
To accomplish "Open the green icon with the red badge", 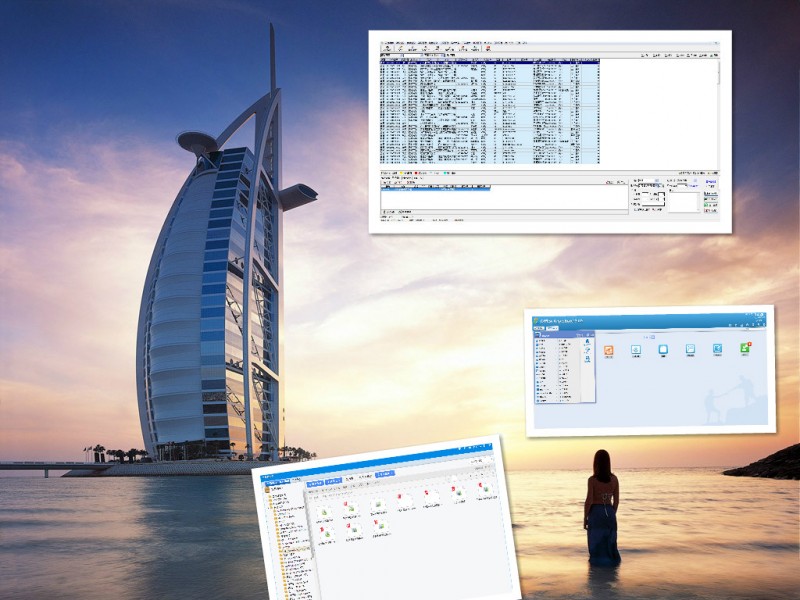I will (745, 348).
